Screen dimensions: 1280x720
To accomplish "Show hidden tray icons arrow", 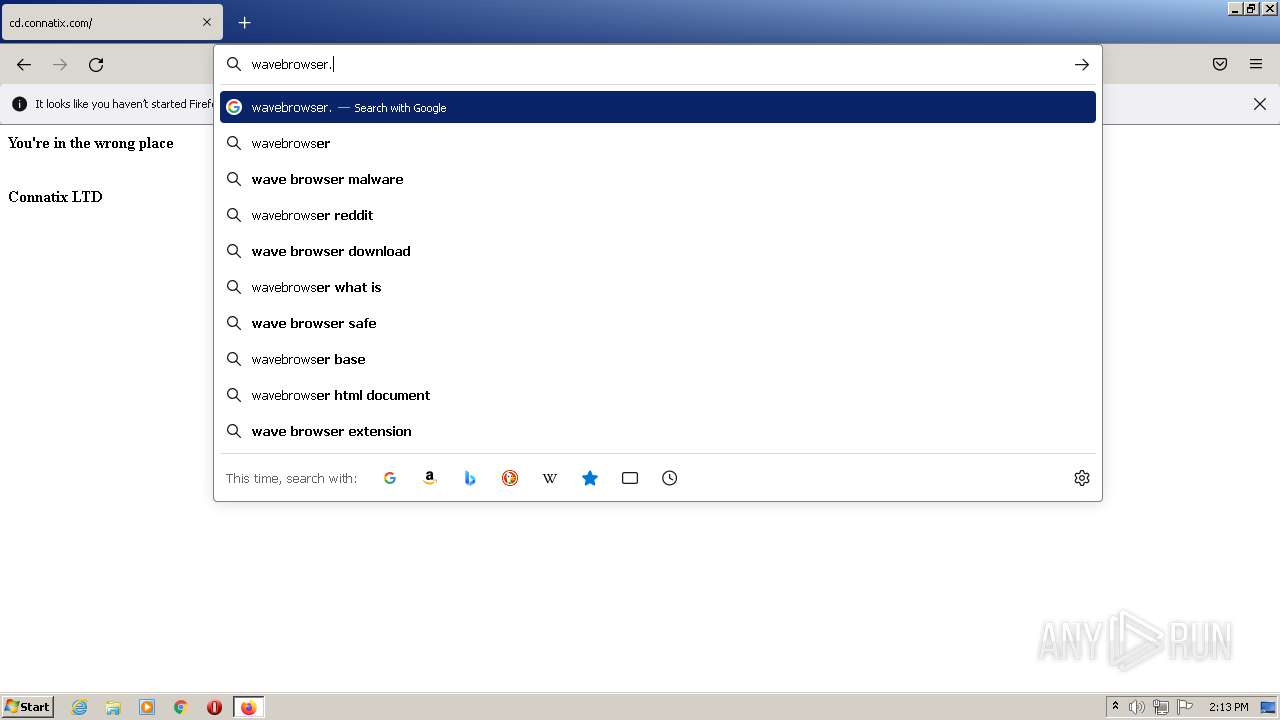I will click(x=1115, y=707).
